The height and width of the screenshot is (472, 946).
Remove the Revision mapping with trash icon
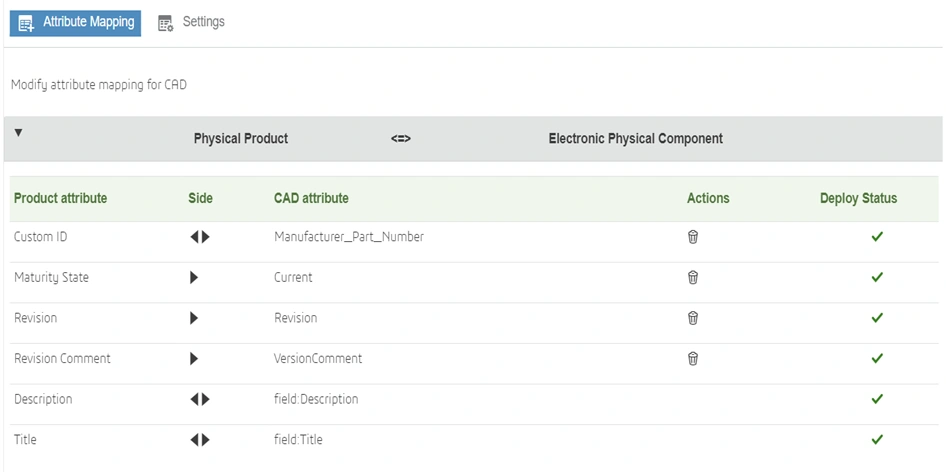[692, 318]
